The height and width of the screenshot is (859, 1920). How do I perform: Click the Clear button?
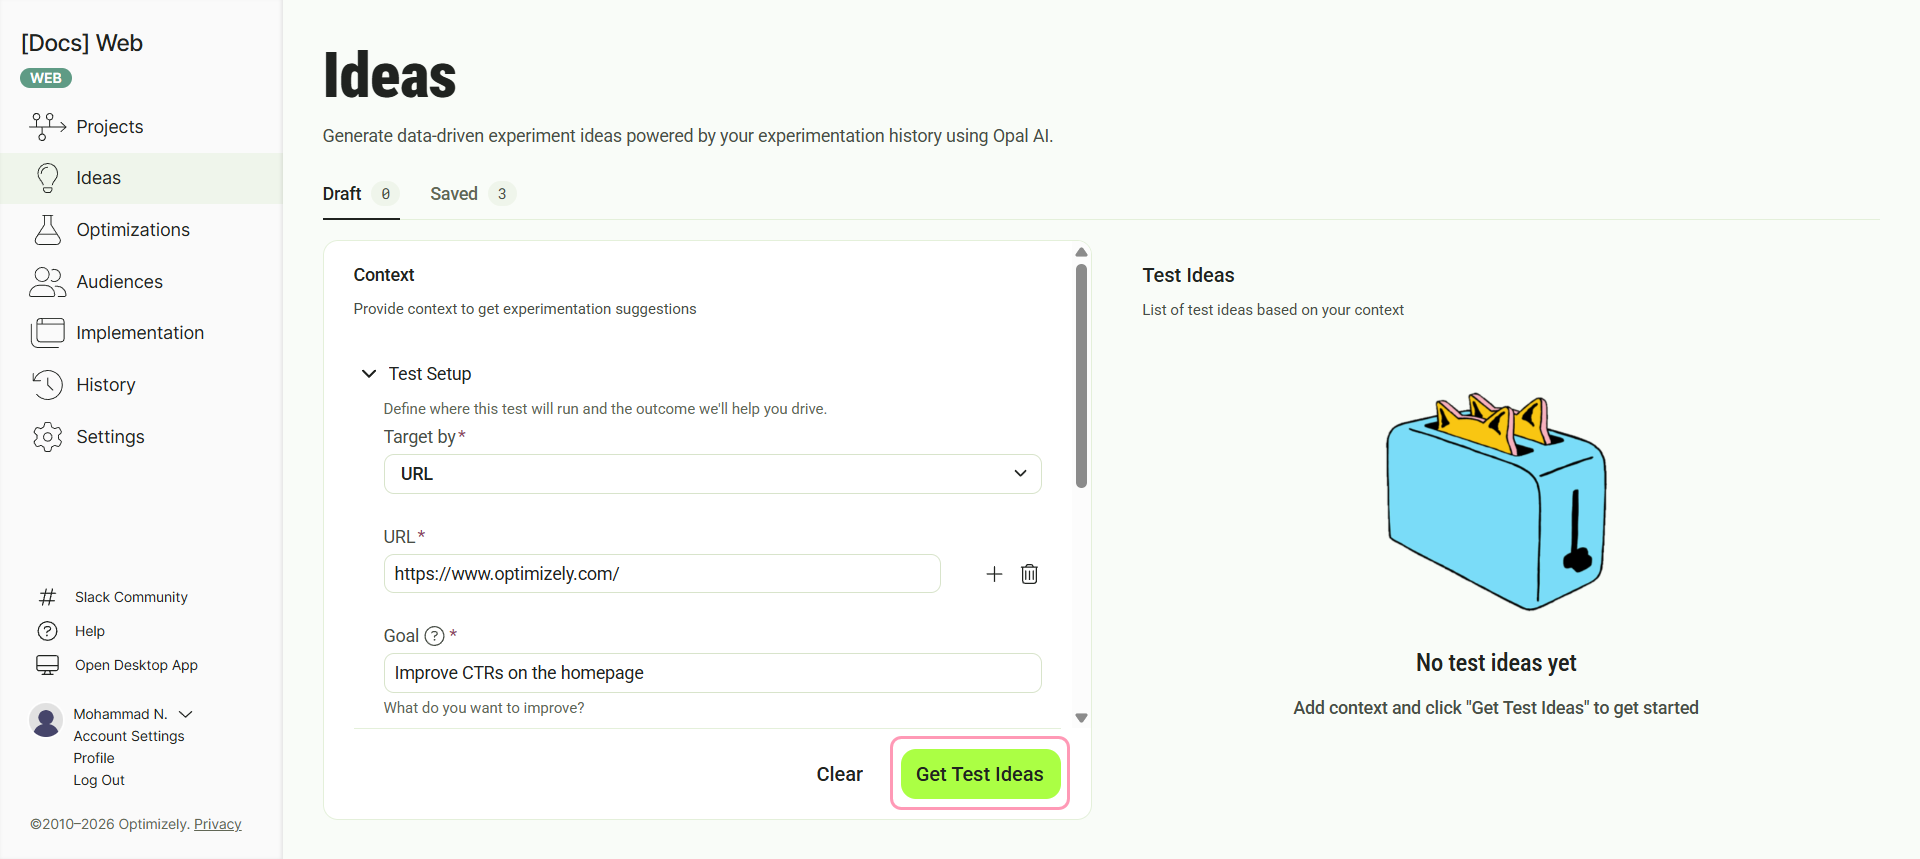839,774
